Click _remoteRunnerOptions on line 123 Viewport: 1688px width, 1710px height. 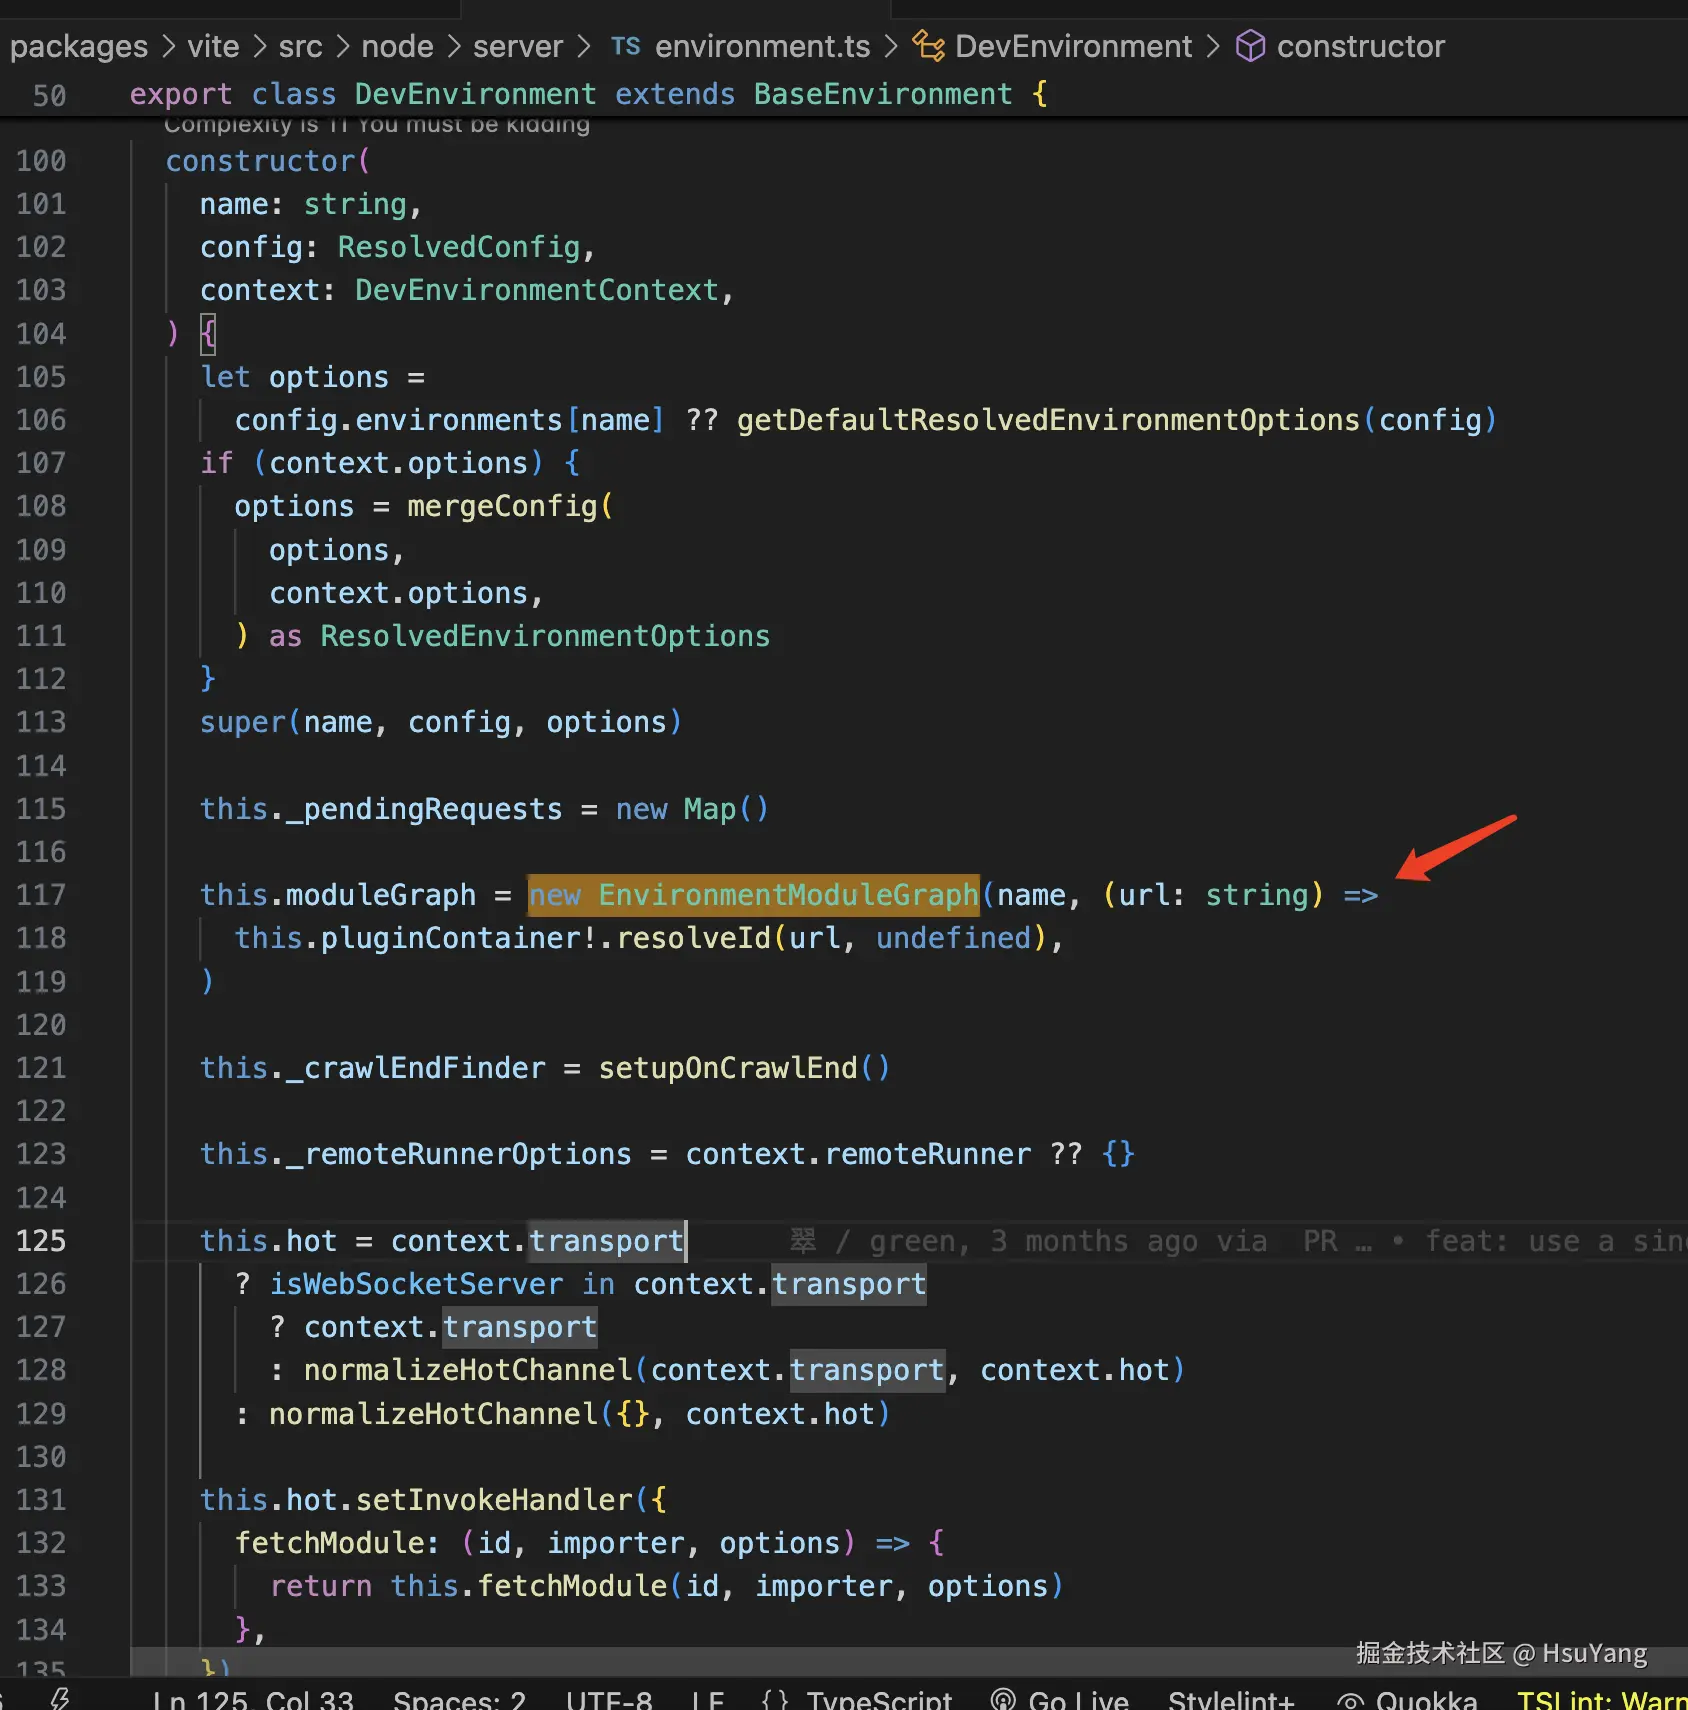click(x=459, y=1154)
